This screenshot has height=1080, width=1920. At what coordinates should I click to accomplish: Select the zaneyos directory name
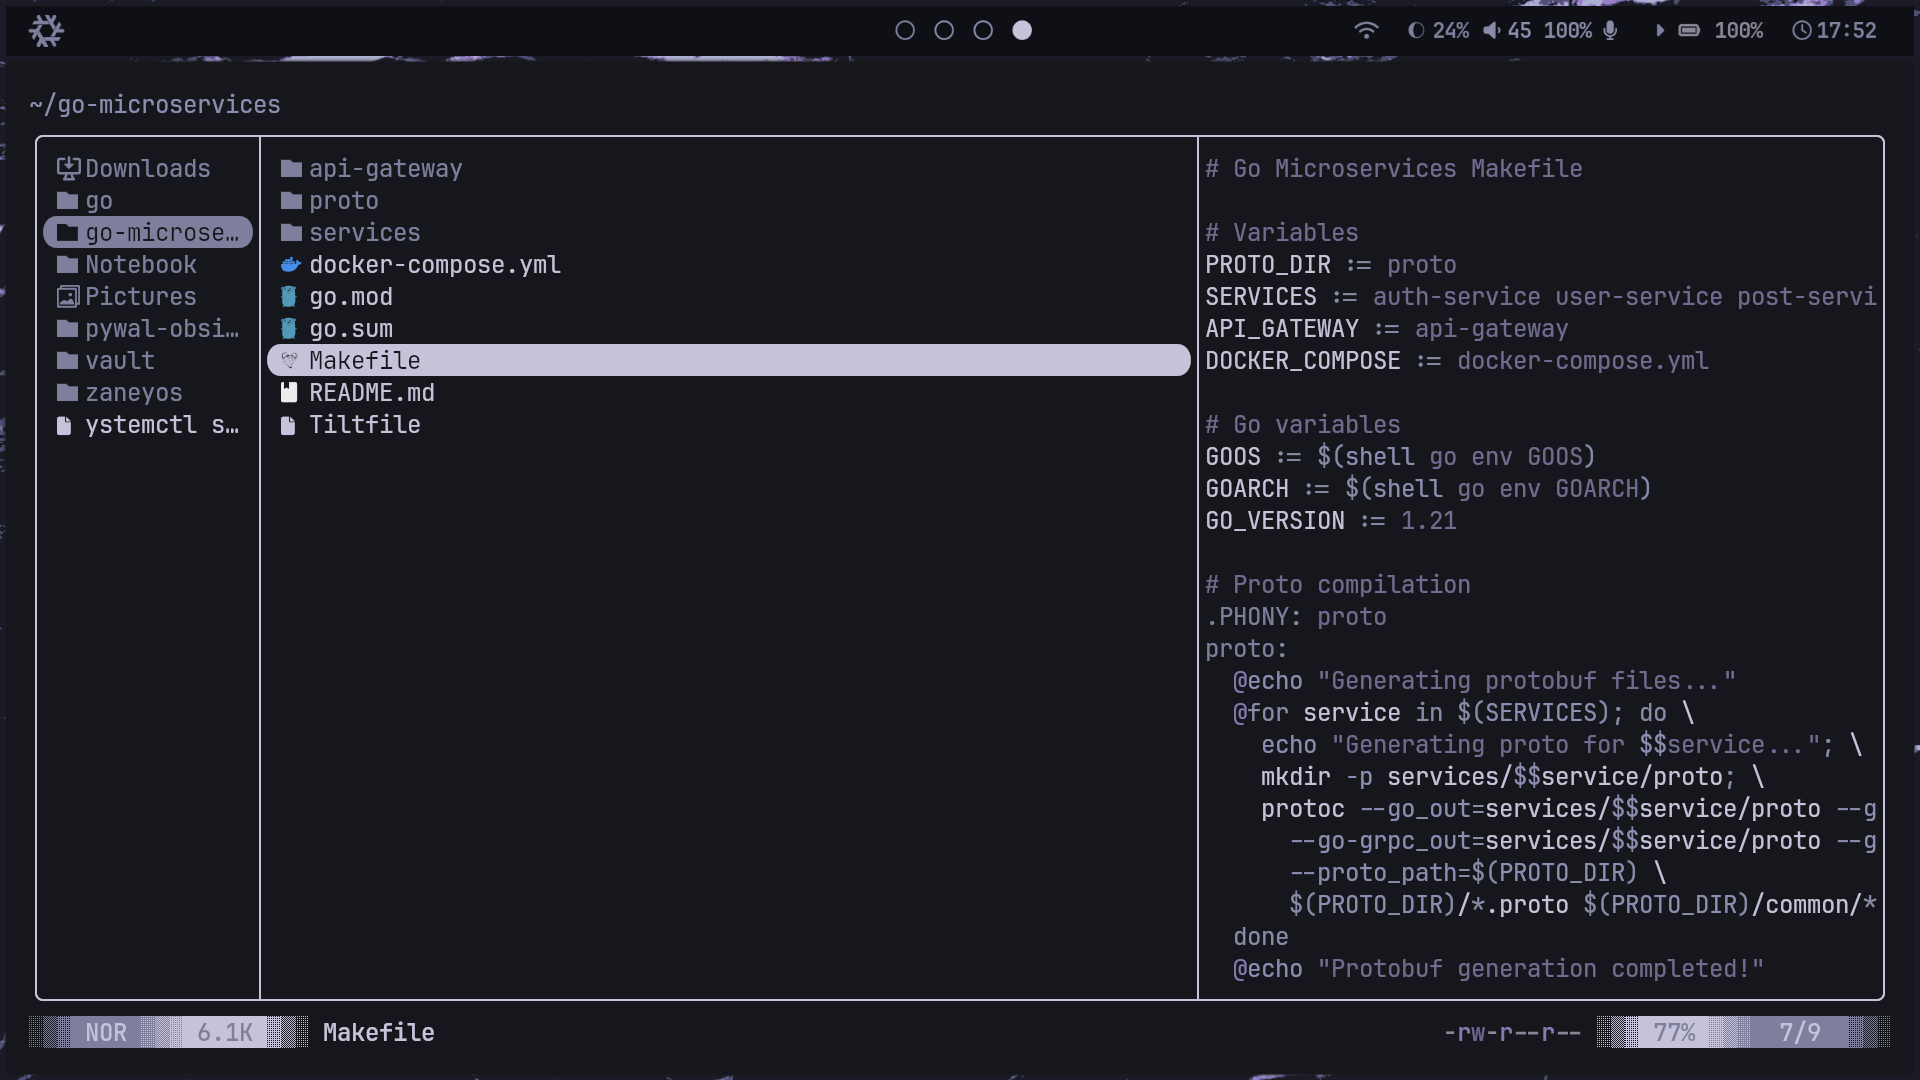(x=134, y=392)
